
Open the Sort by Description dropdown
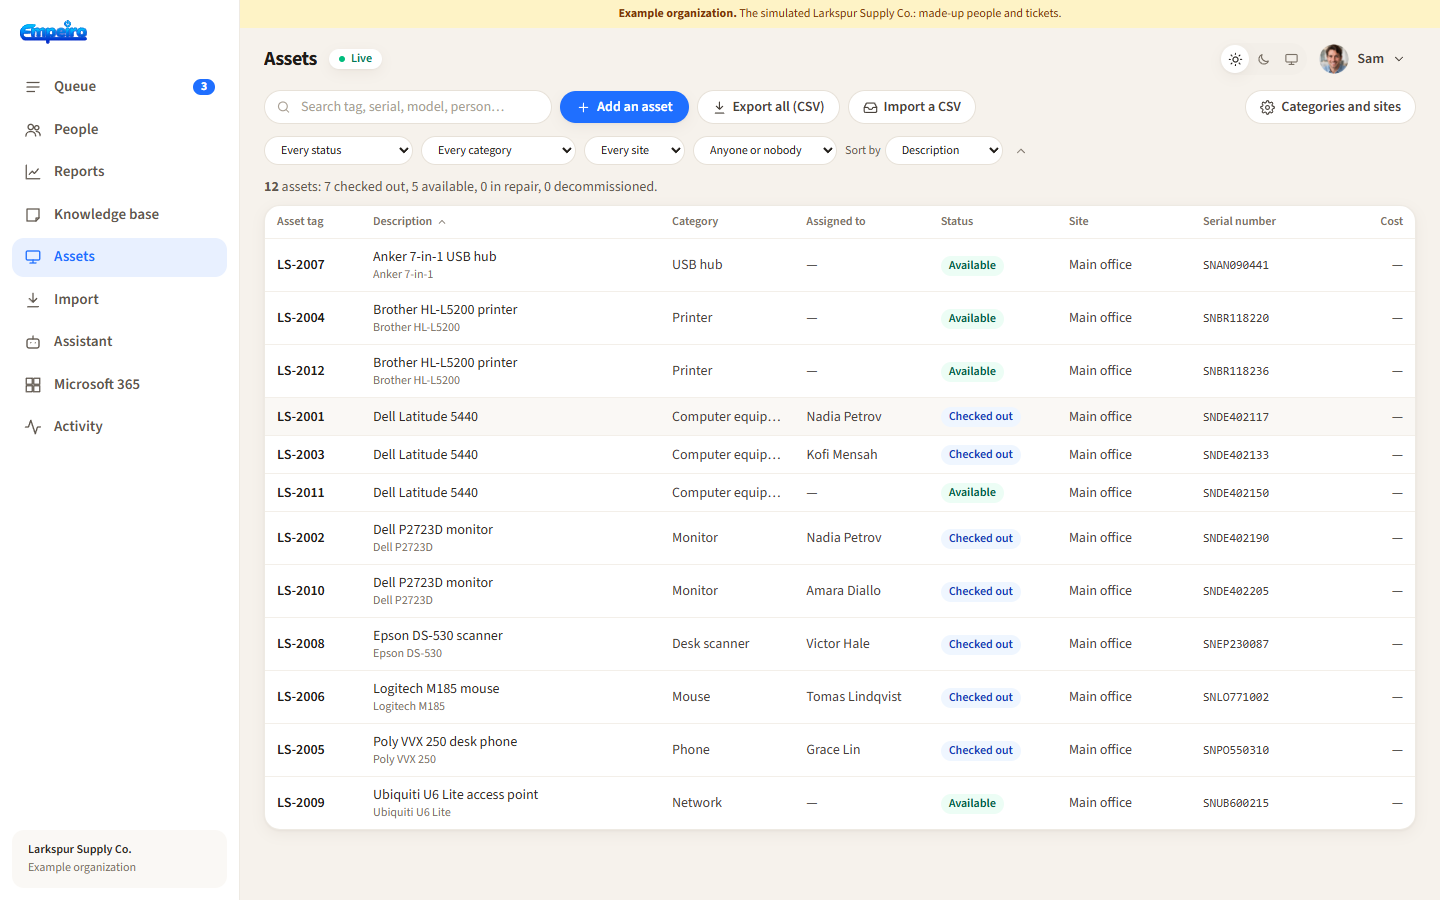click(x=944, y=151)
